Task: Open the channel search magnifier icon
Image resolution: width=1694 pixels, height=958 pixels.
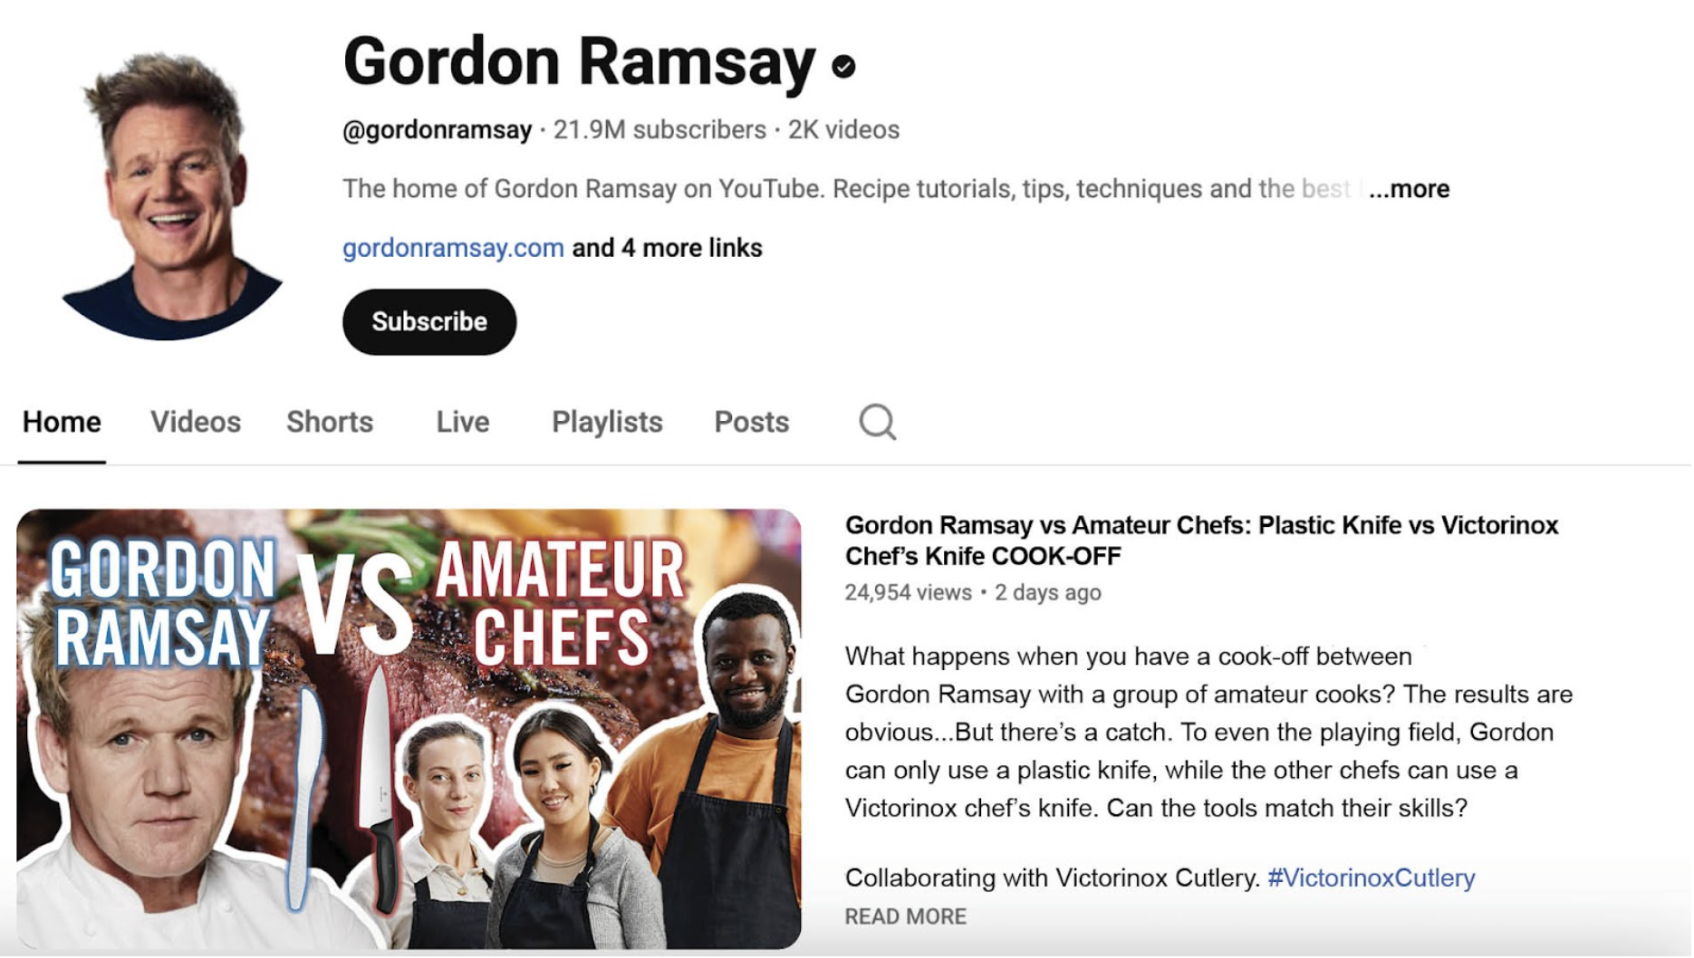Action: tap(877, 422)
